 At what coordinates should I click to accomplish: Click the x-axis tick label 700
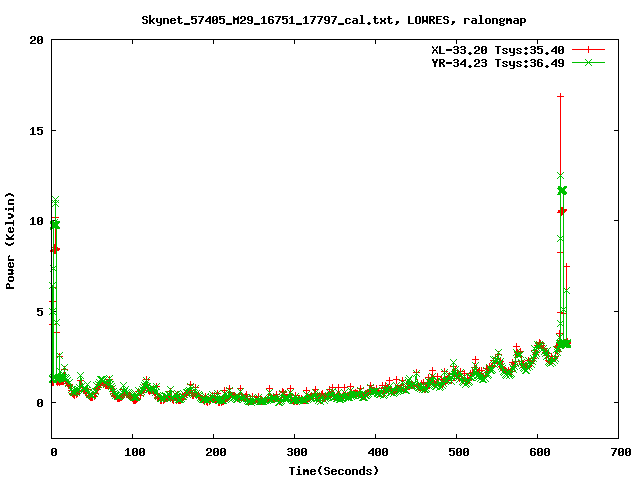click(620, 452)
